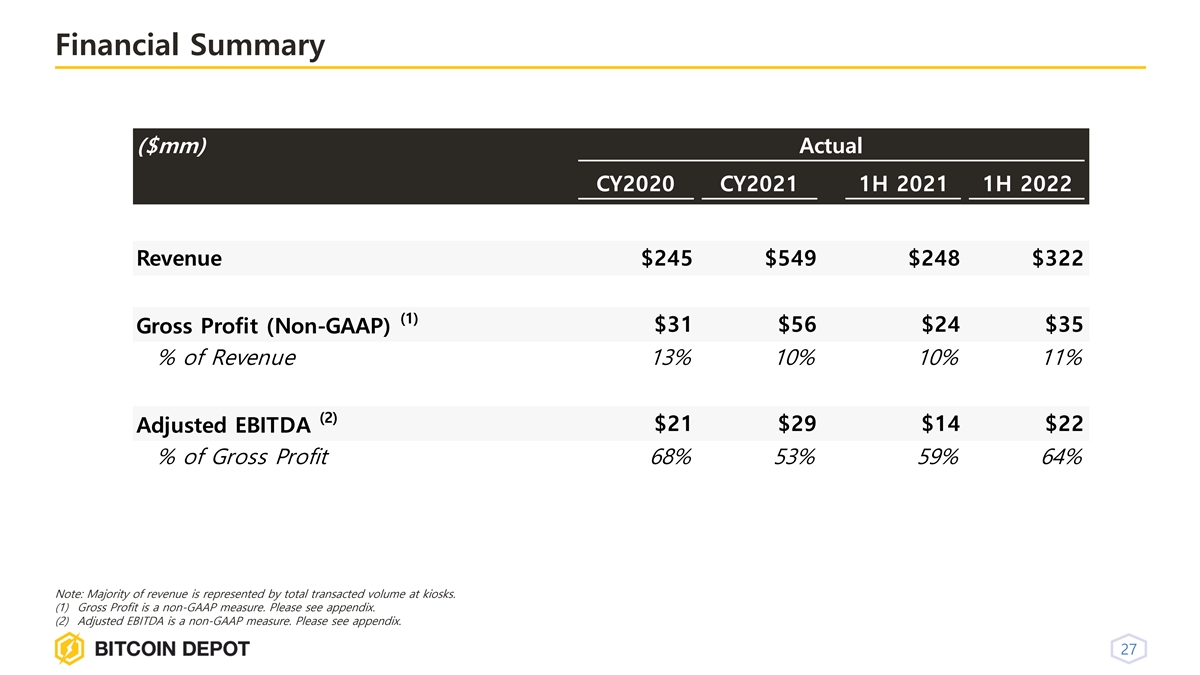
Task: Click the % of Revenue row label
Action: coord(227,358)
